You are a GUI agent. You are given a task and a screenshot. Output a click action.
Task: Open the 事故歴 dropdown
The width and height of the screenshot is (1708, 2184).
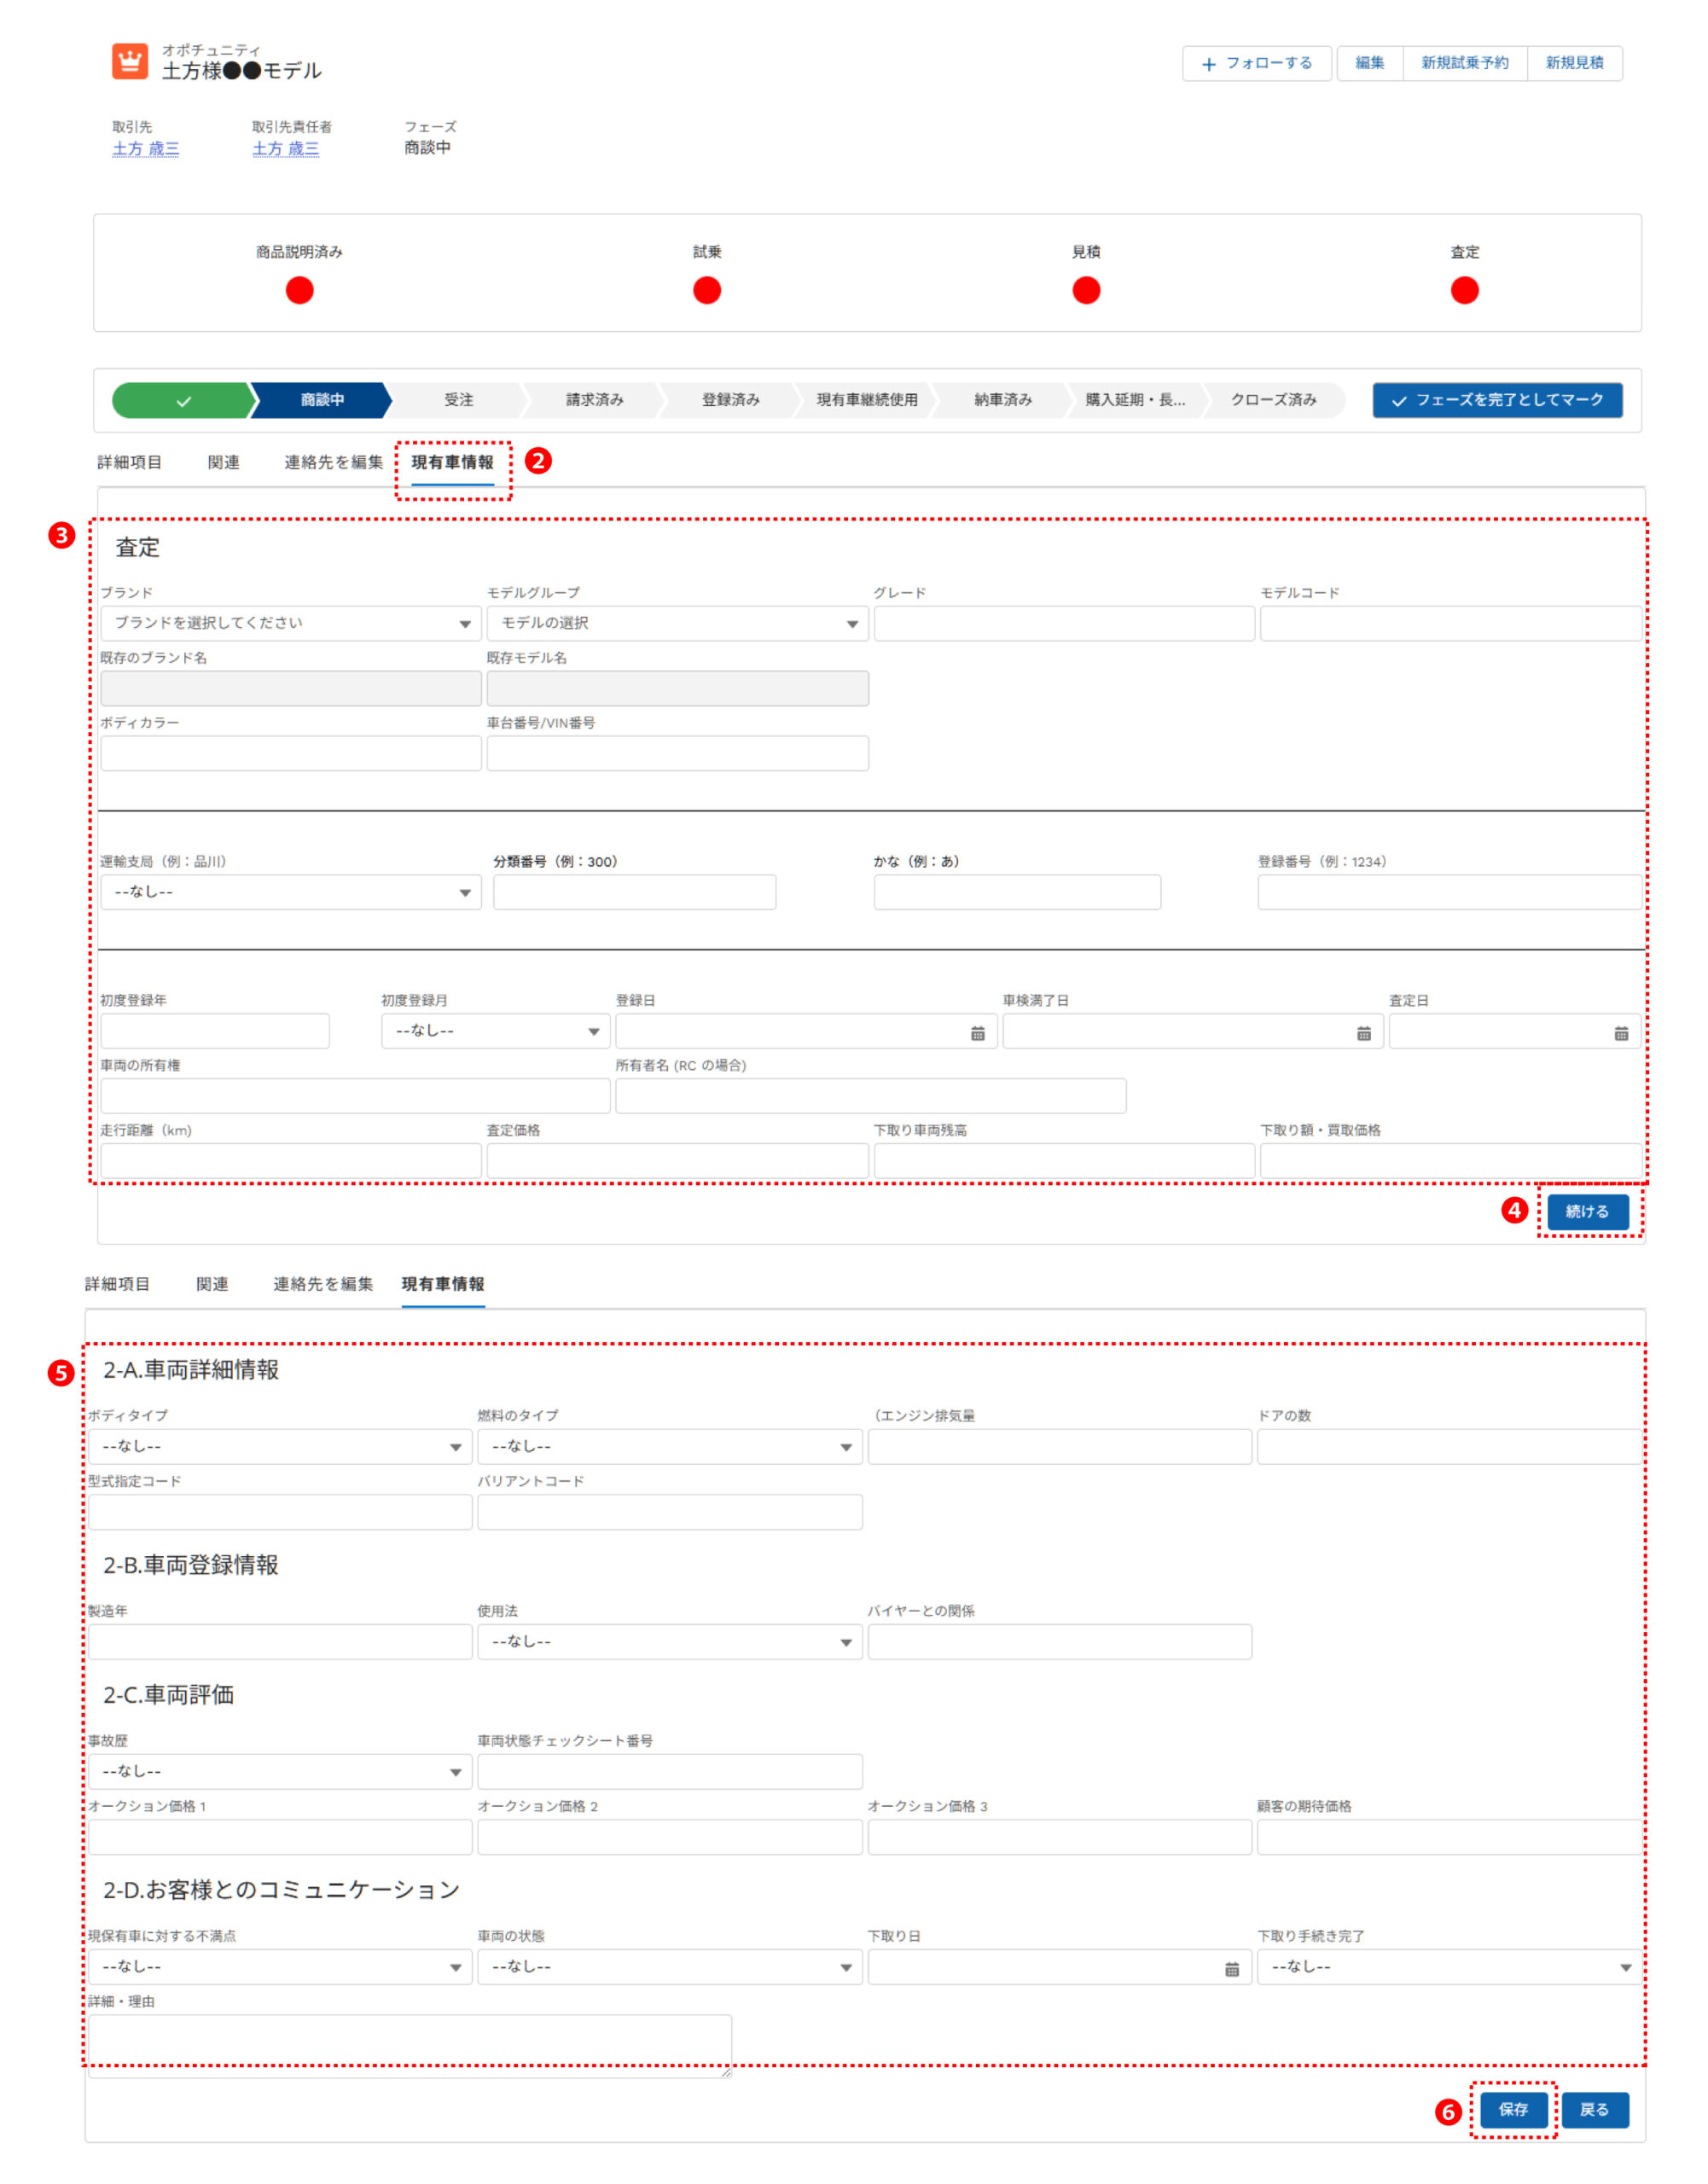[279, 1771]
